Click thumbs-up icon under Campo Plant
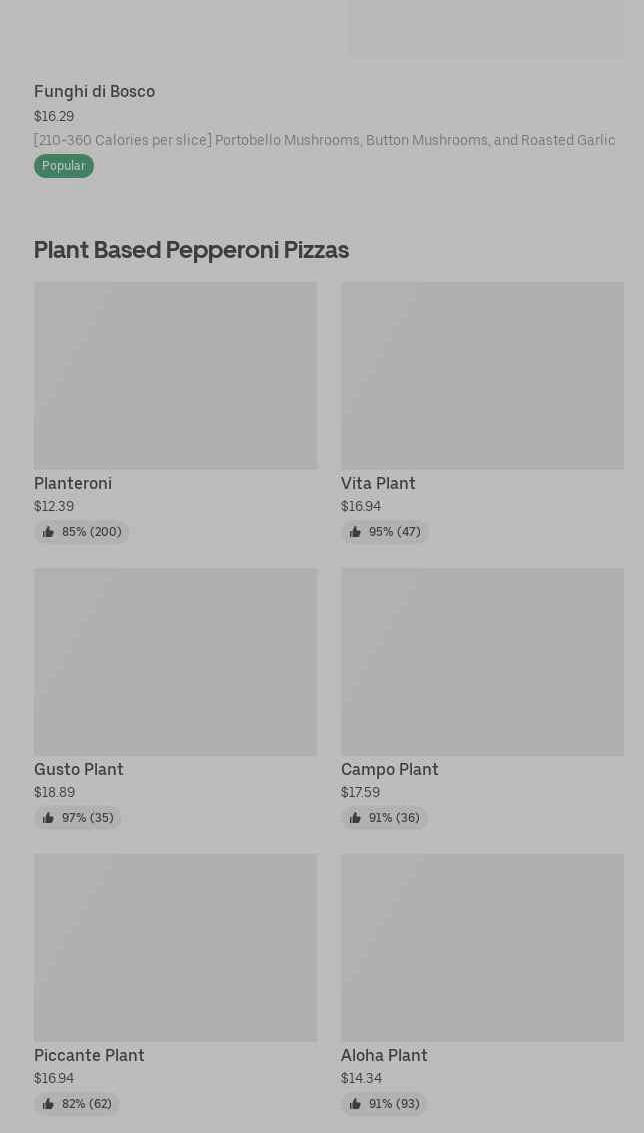 [355, 818]
